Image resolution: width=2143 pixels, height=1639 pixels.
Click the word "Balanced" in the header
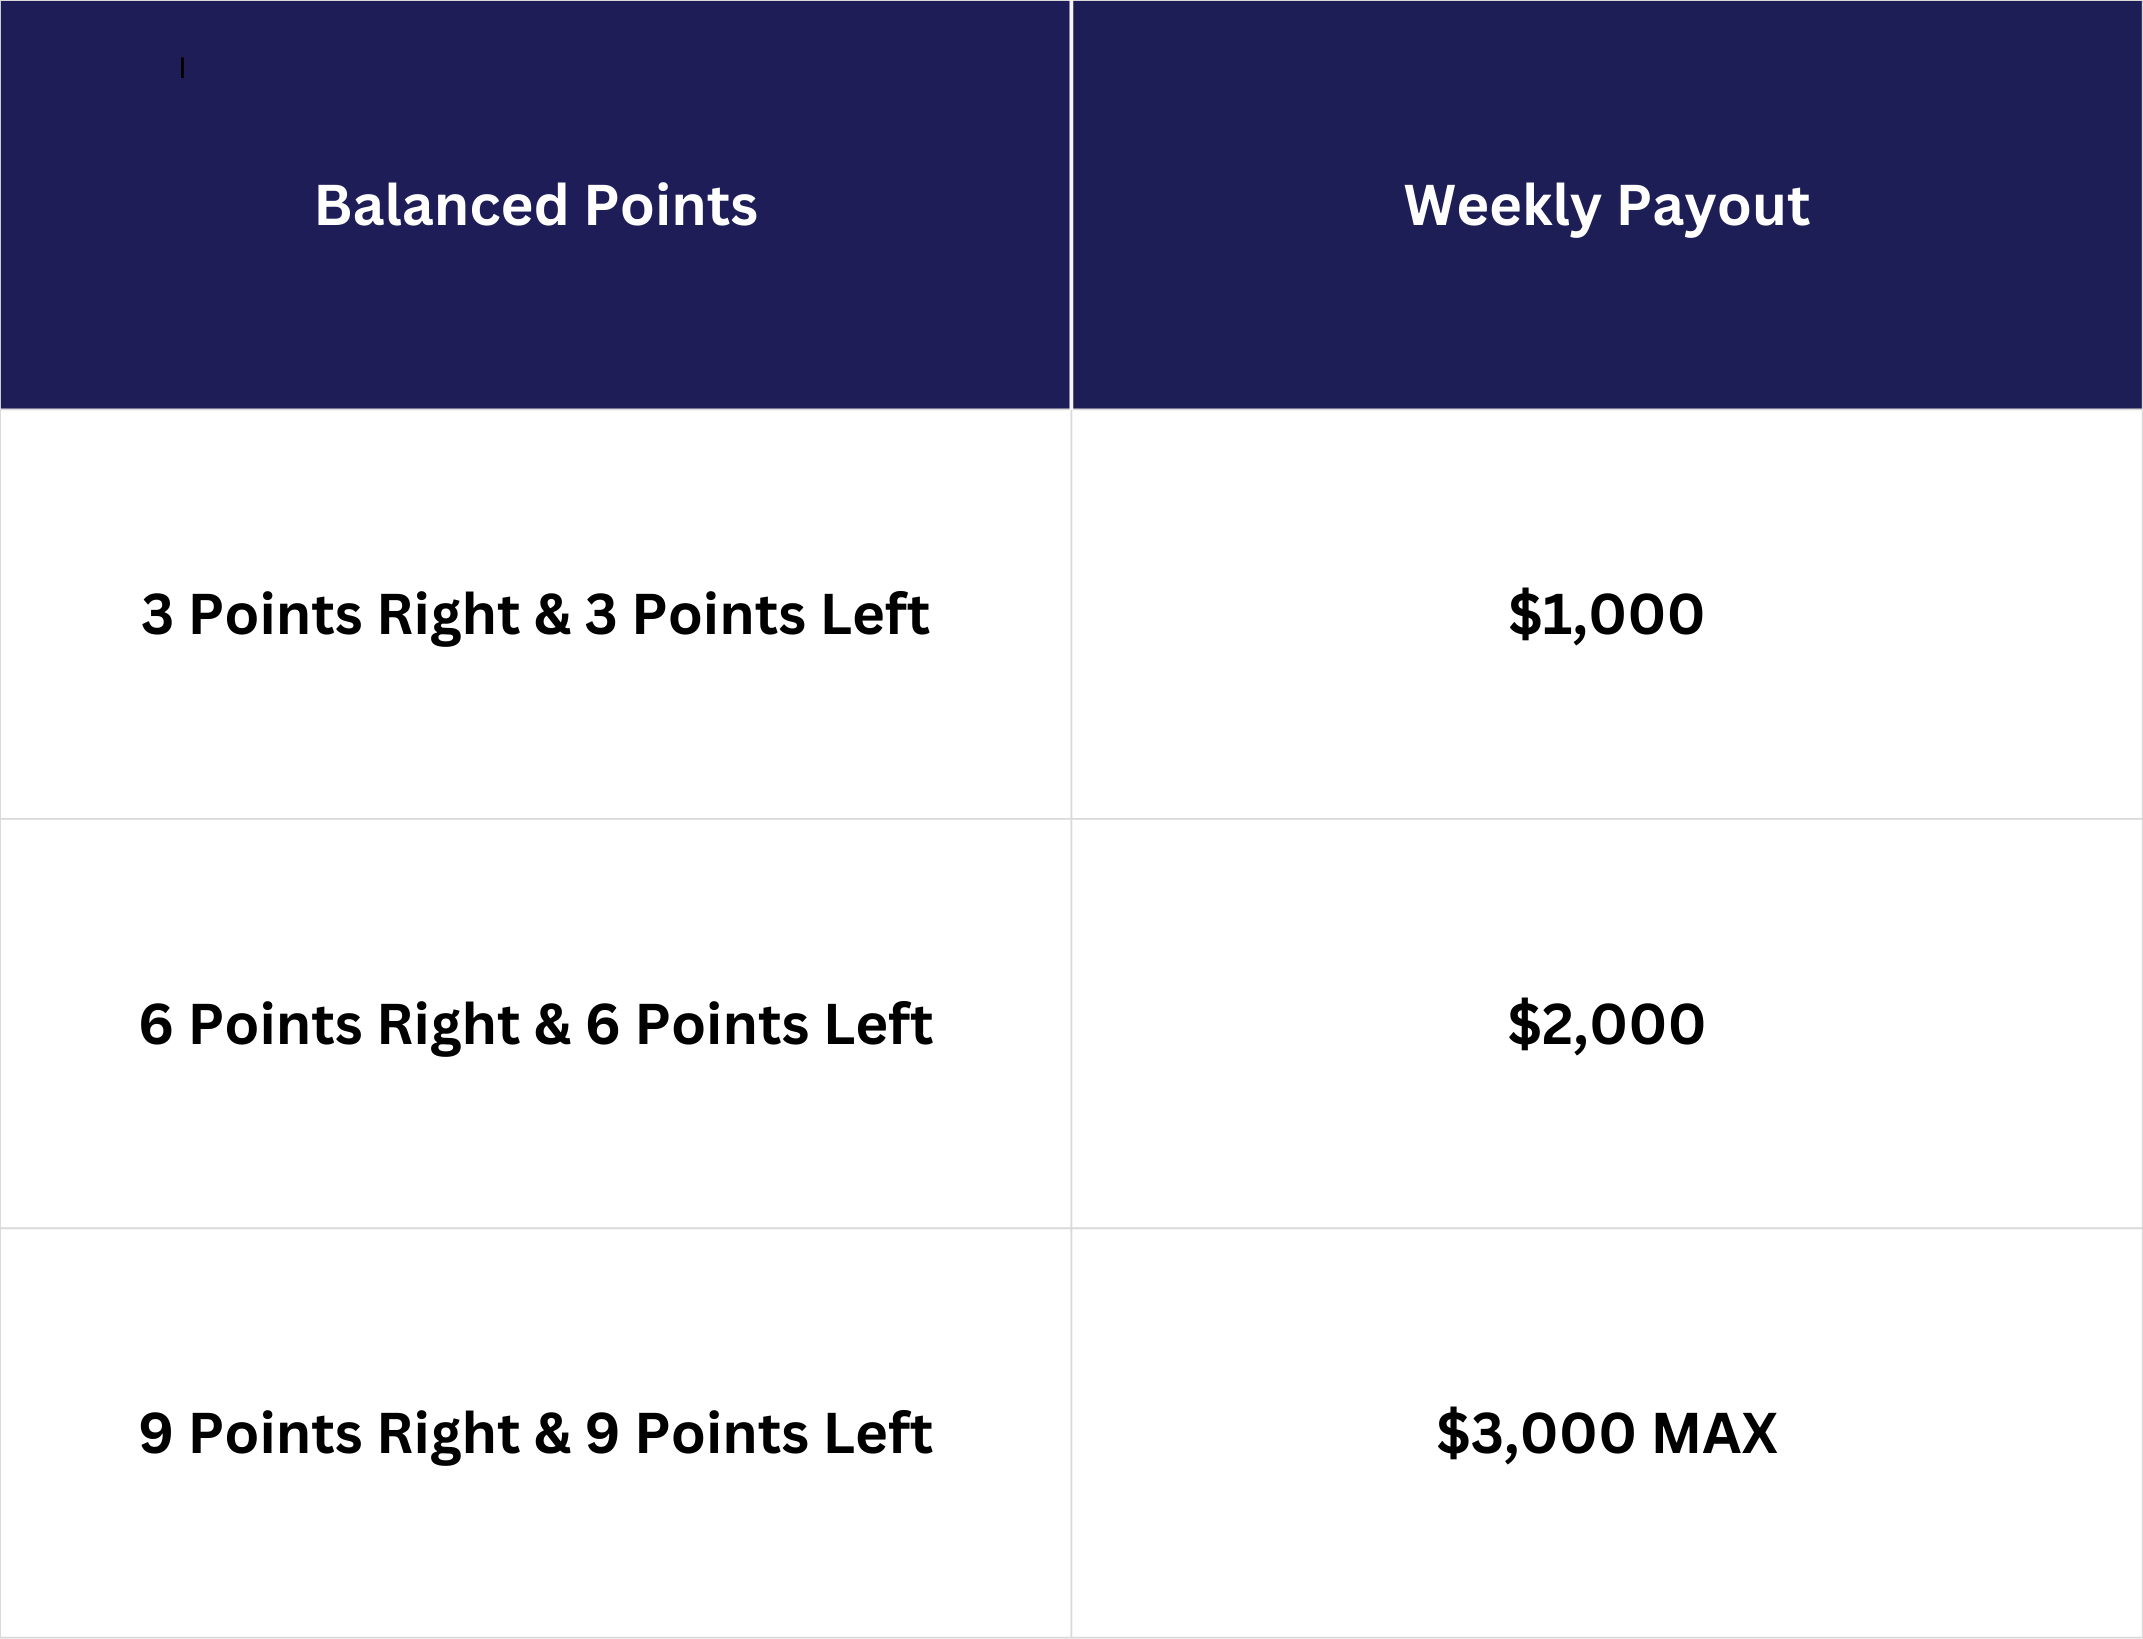click(x=441, y=206)
